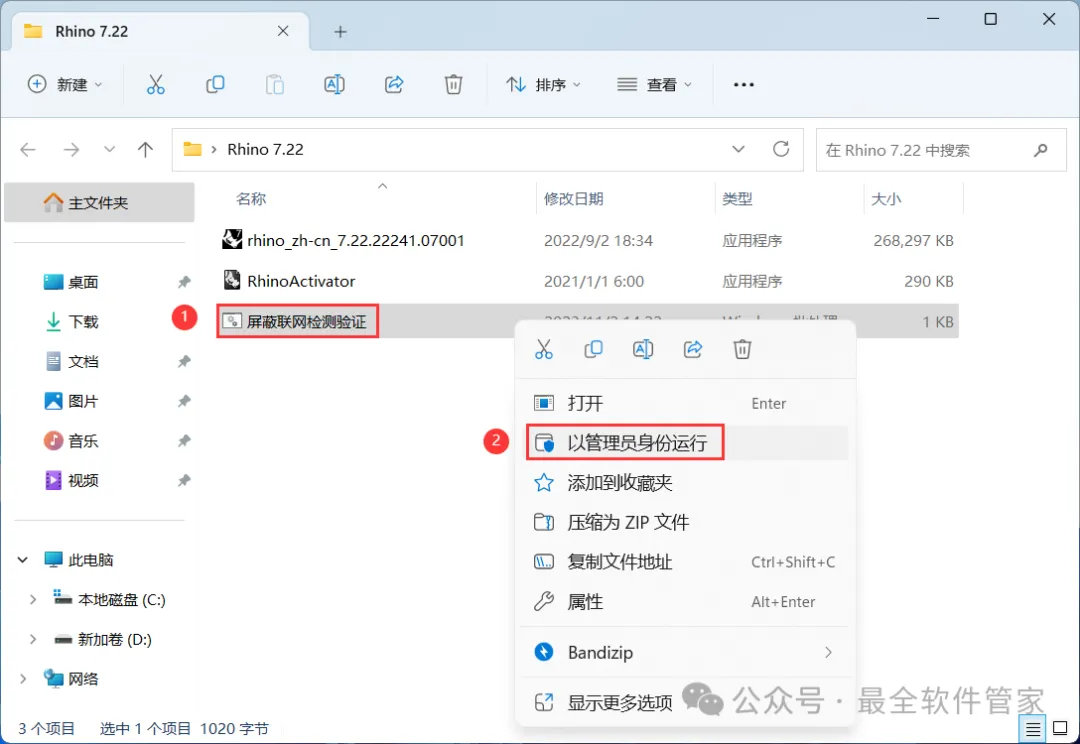
Task: Open 桌面 in sidebar
Action: [83, 282]
